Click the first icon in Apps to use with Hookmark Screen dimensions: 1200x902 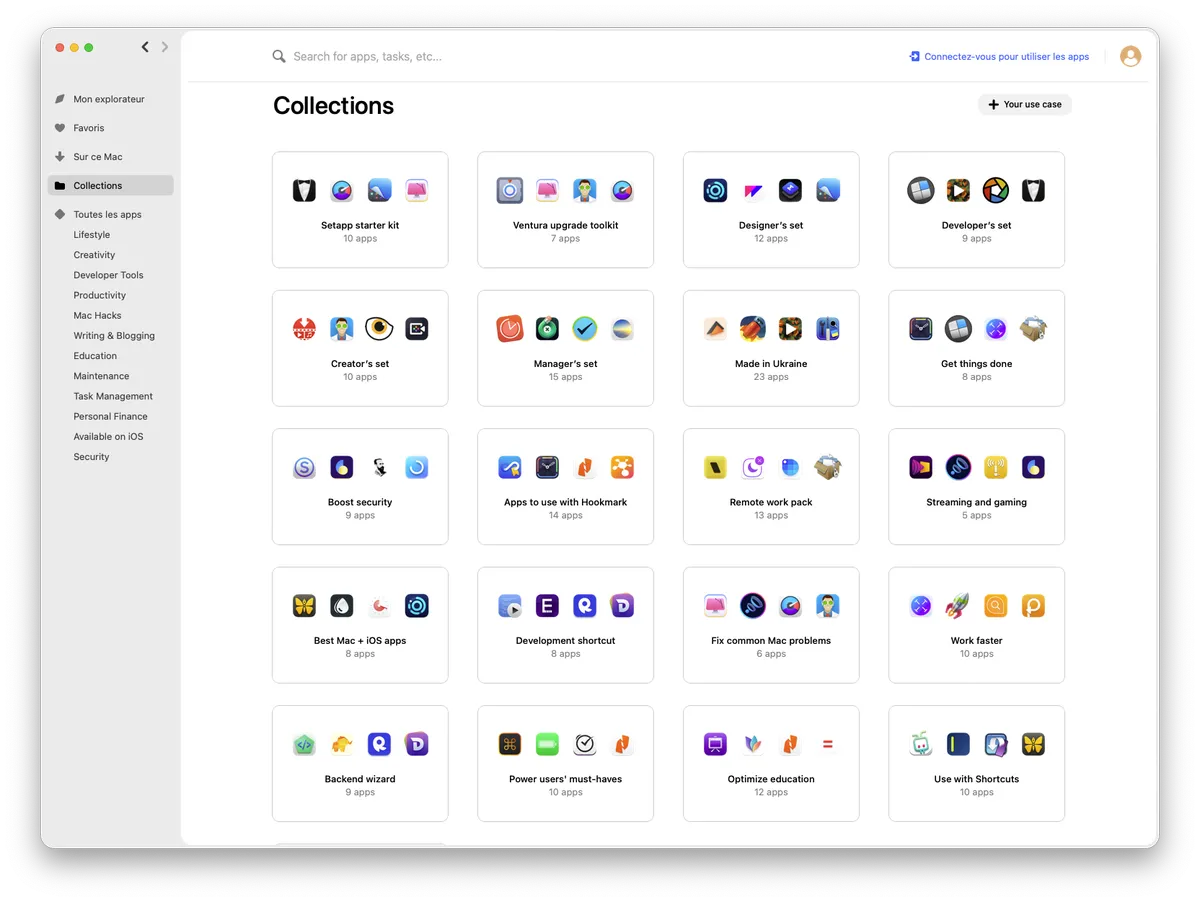pos(510,467)
